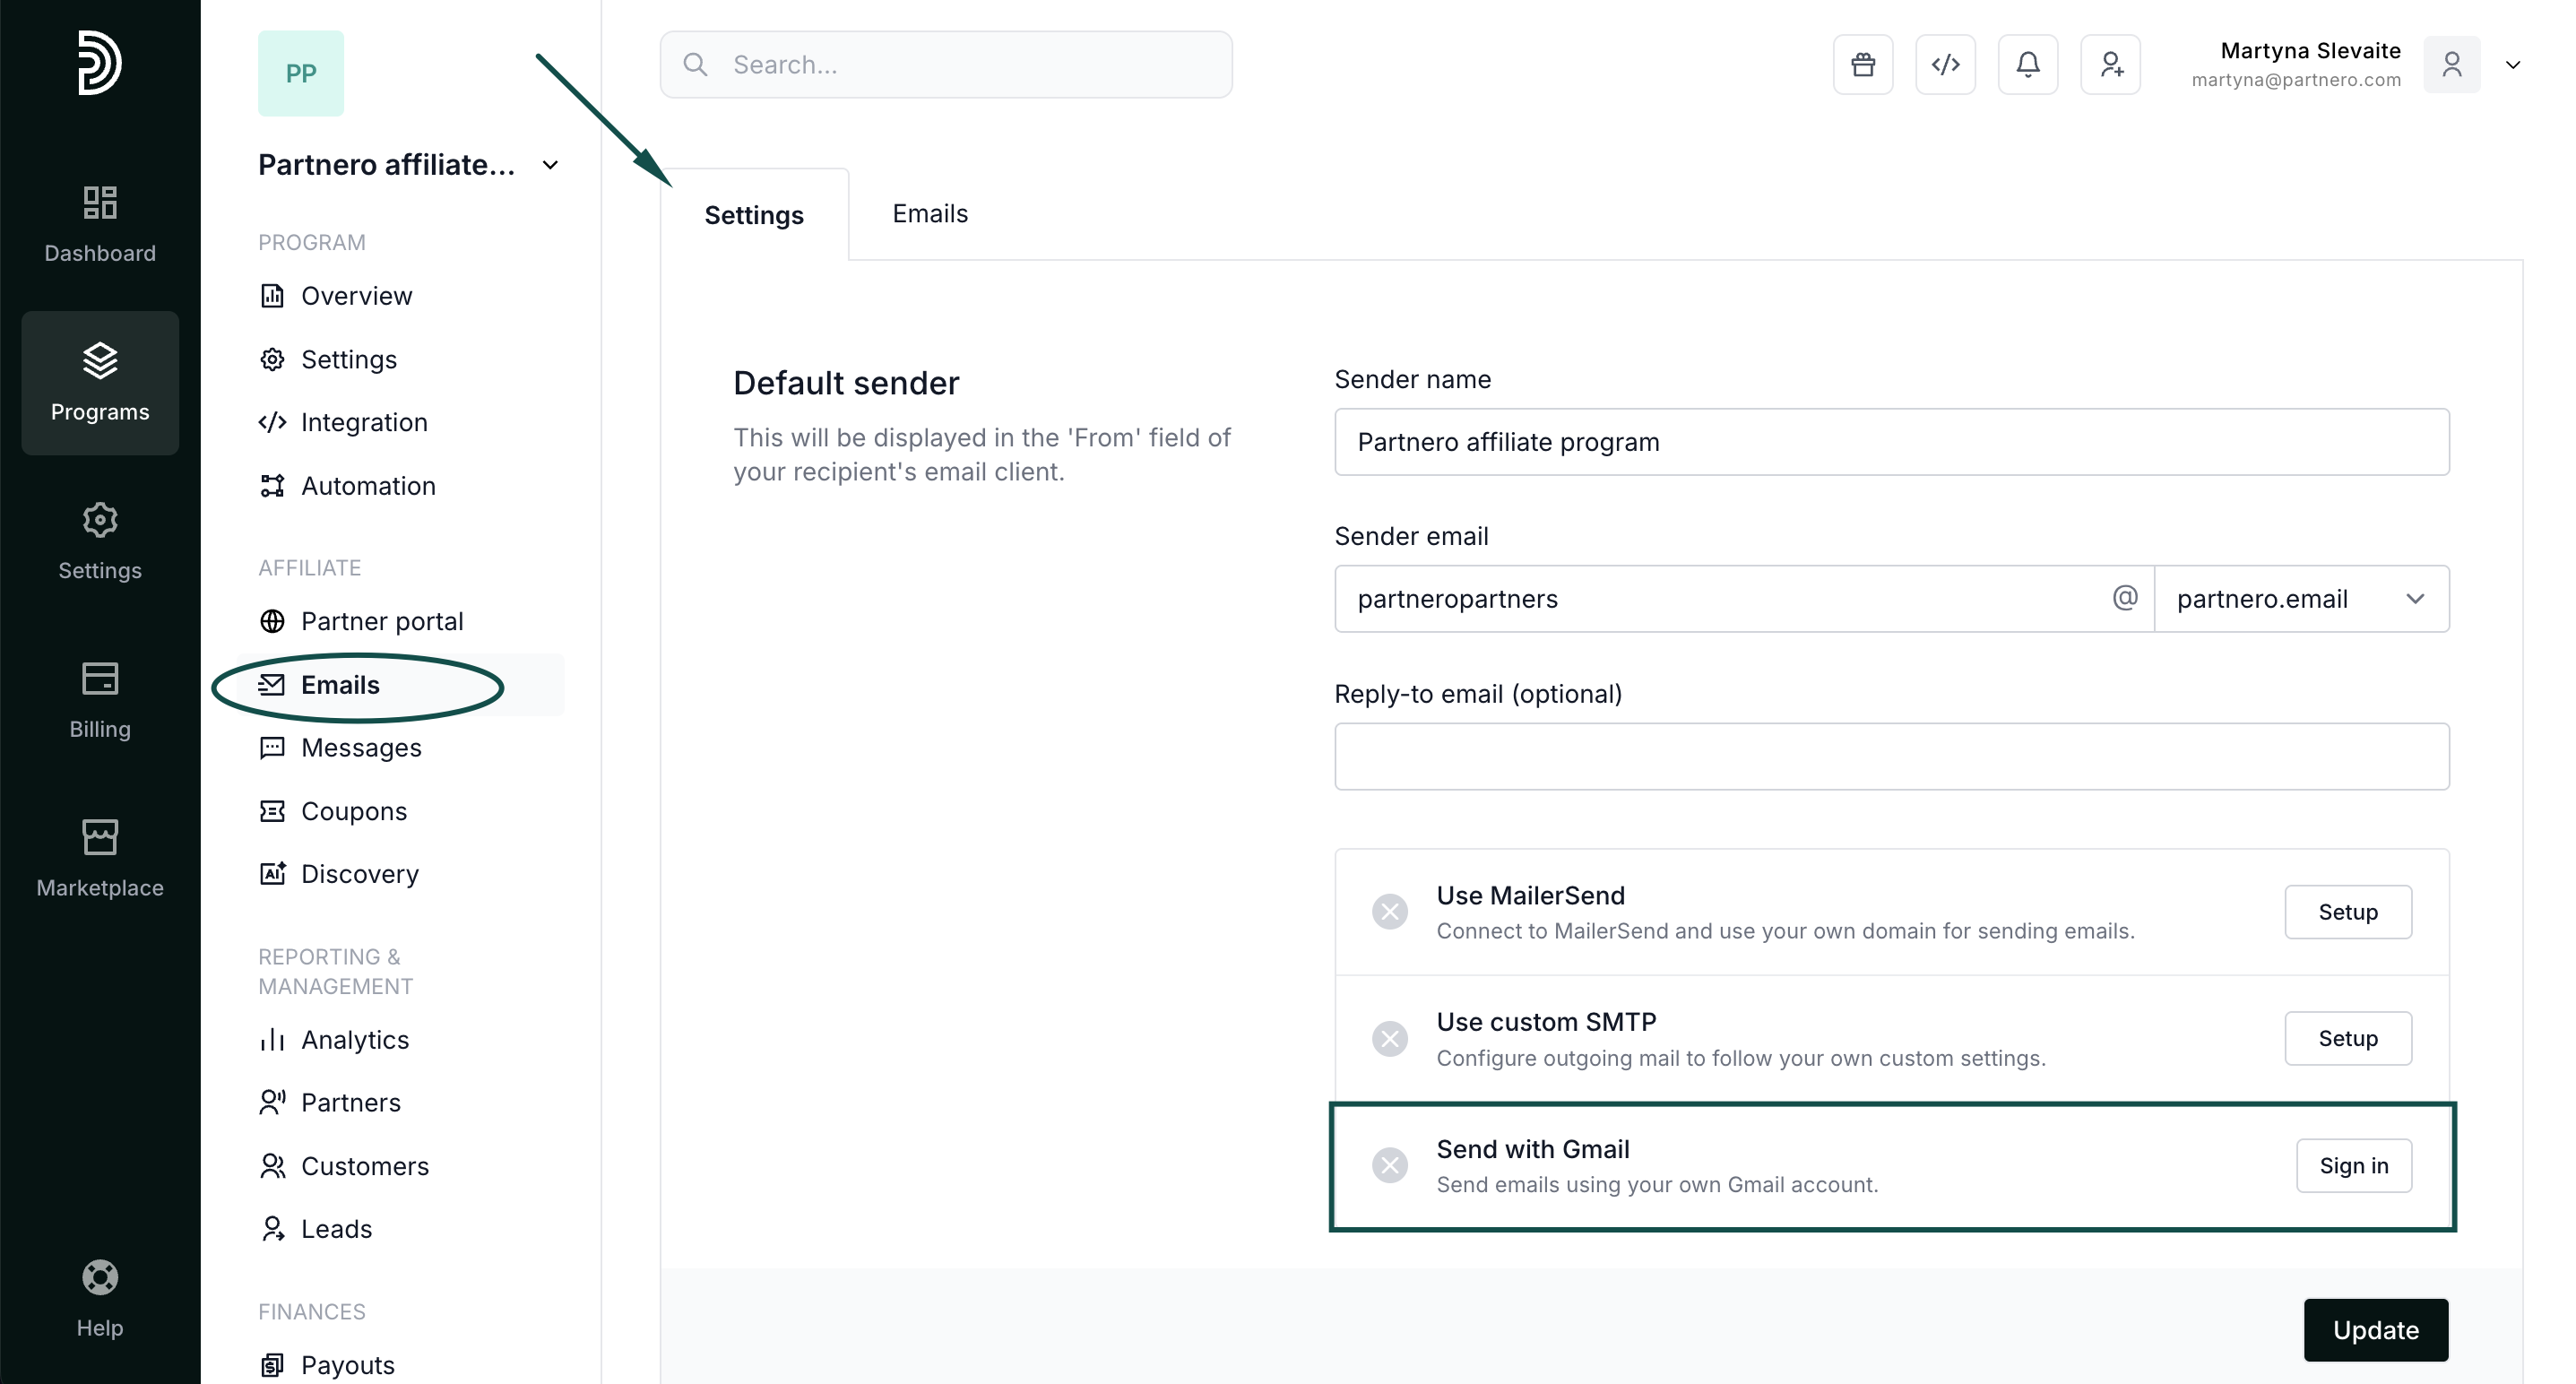Expand the user account menu chevron
The width and height of the screenshot is (2576, 1384).
pyautogui.click(x=2512, y=65)
